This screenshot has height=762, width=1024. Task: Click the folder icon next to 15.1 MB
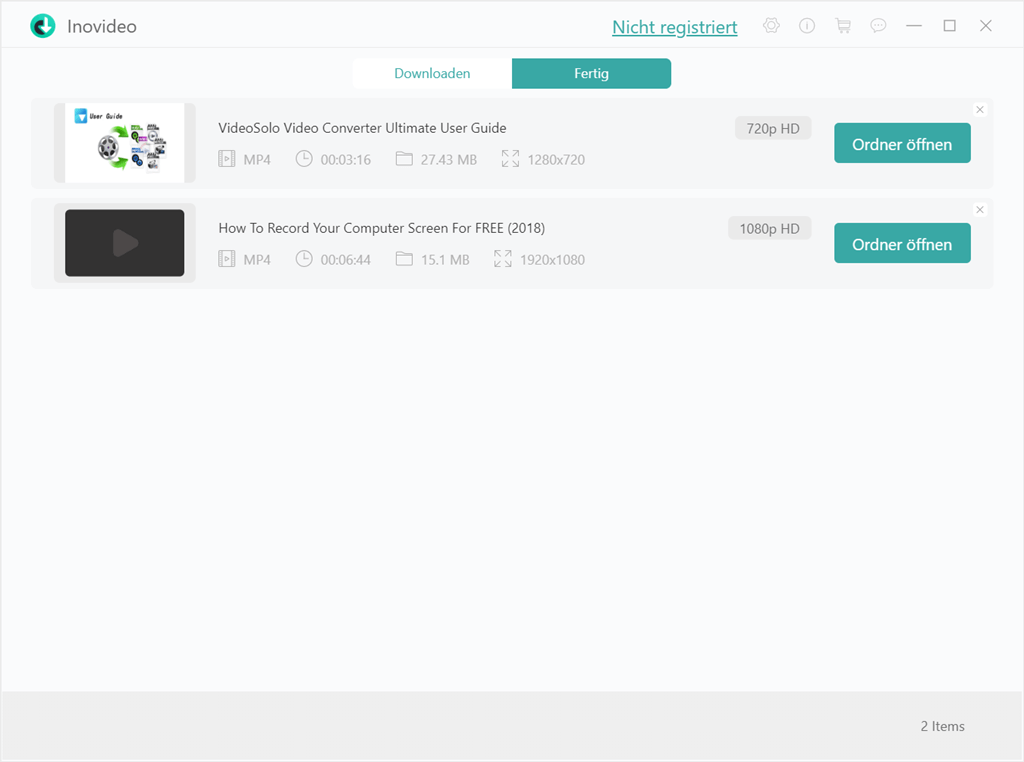point(404,259)
